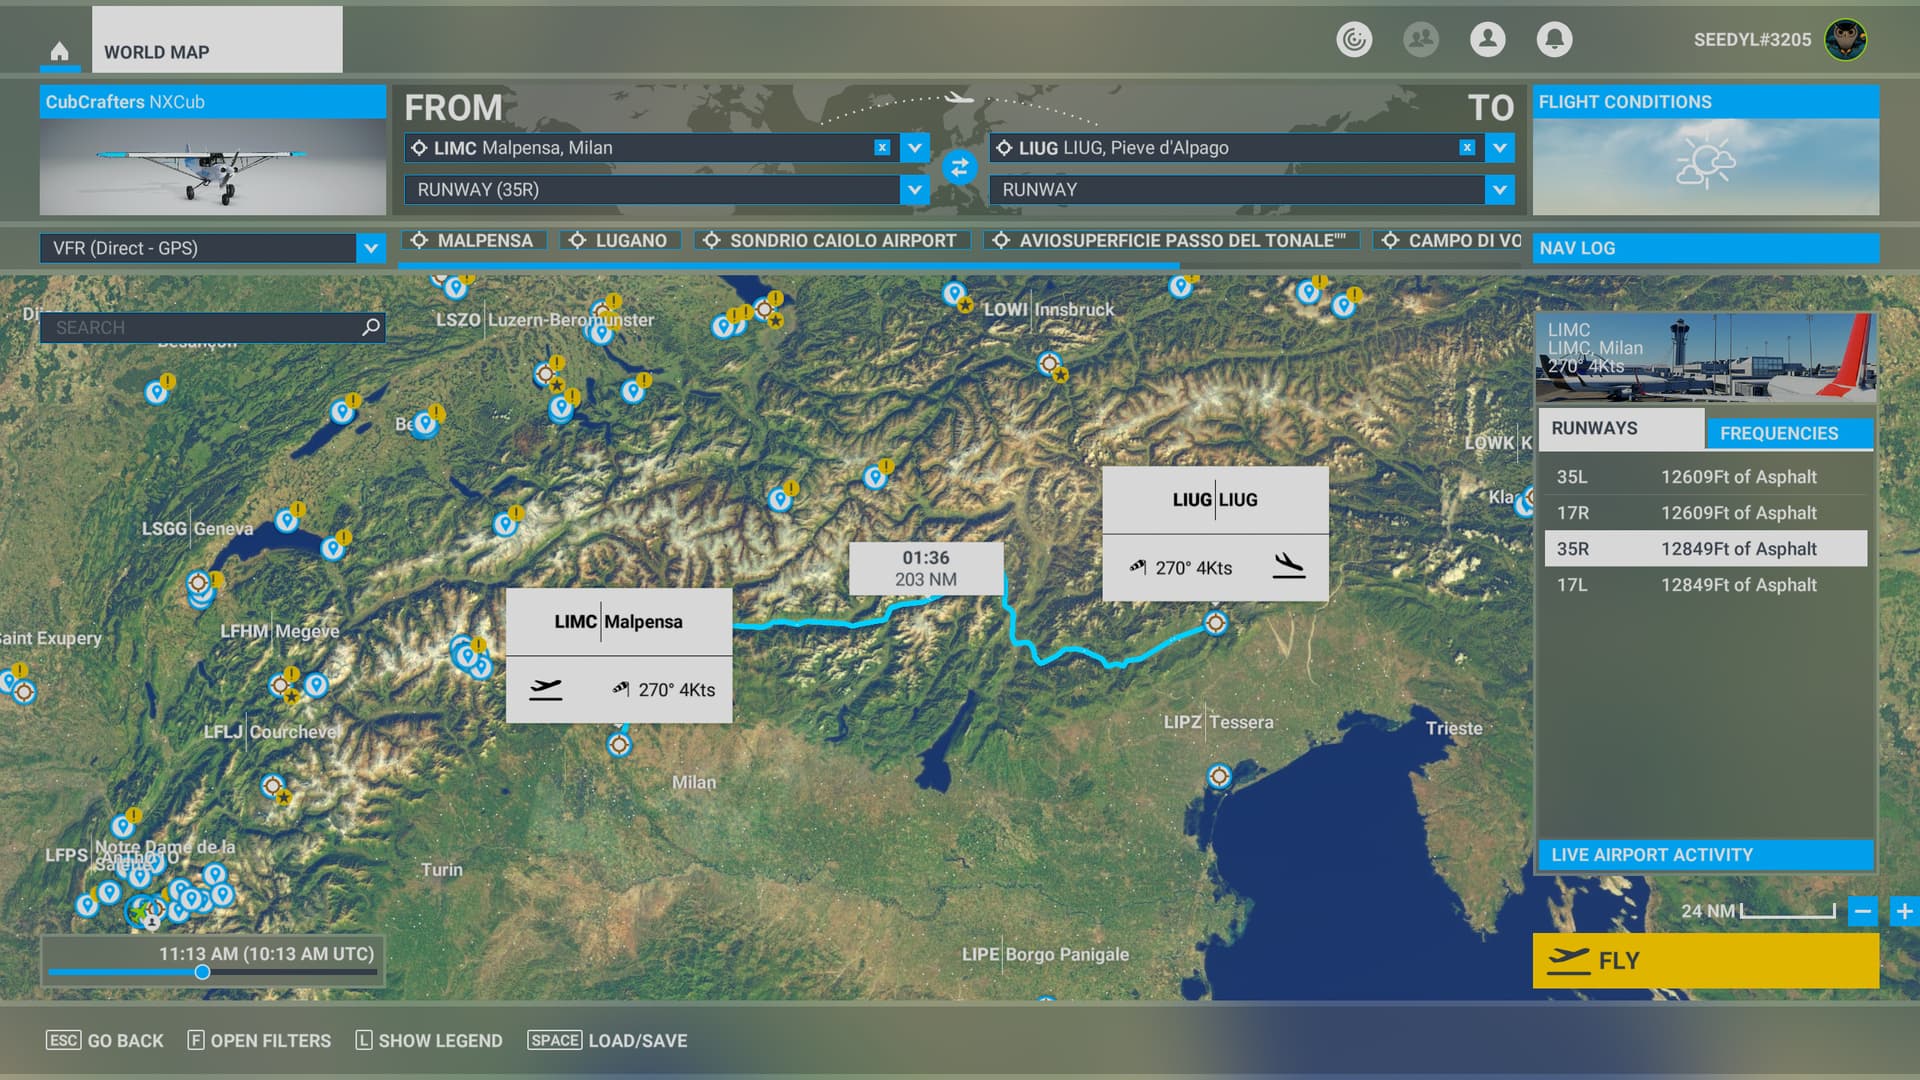Select runway 35R in the list
The width and height of the screenshot is (1920, 1080).
tap(1706, 549)
